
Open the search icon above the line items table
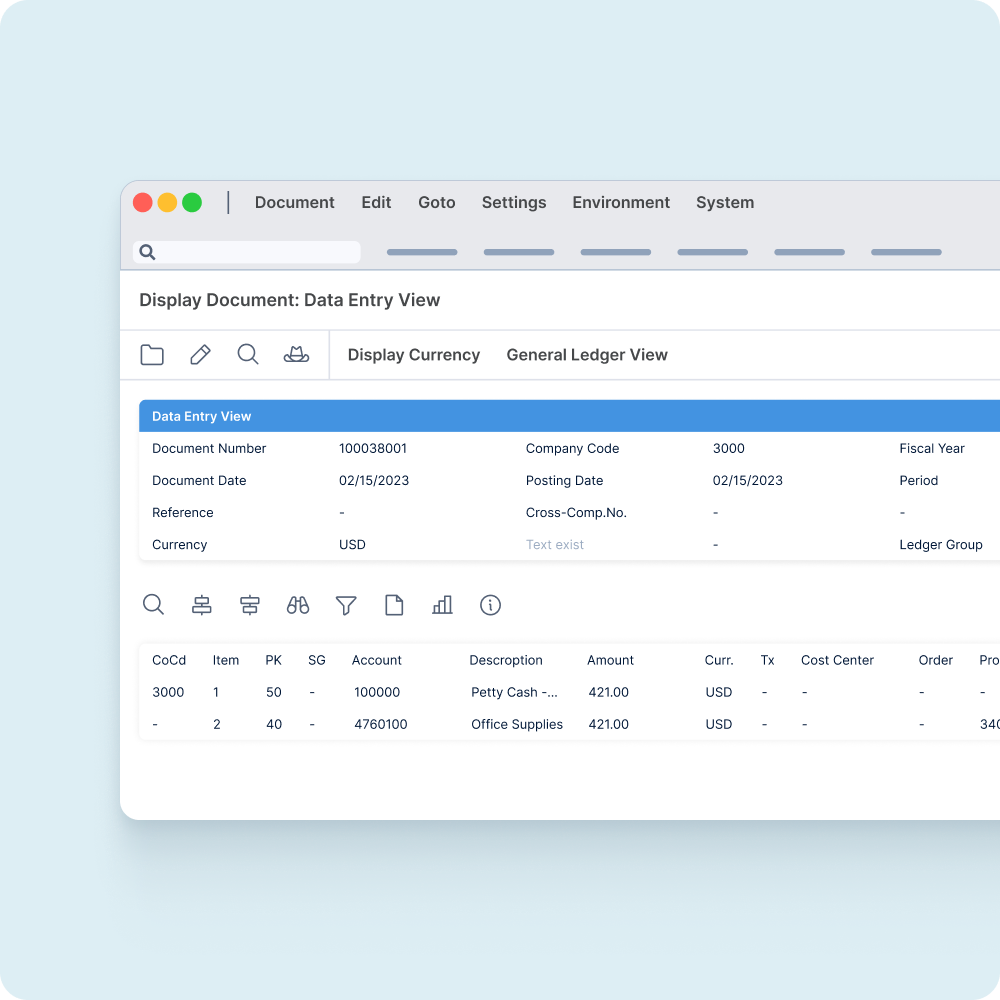[x=154, y=604]
